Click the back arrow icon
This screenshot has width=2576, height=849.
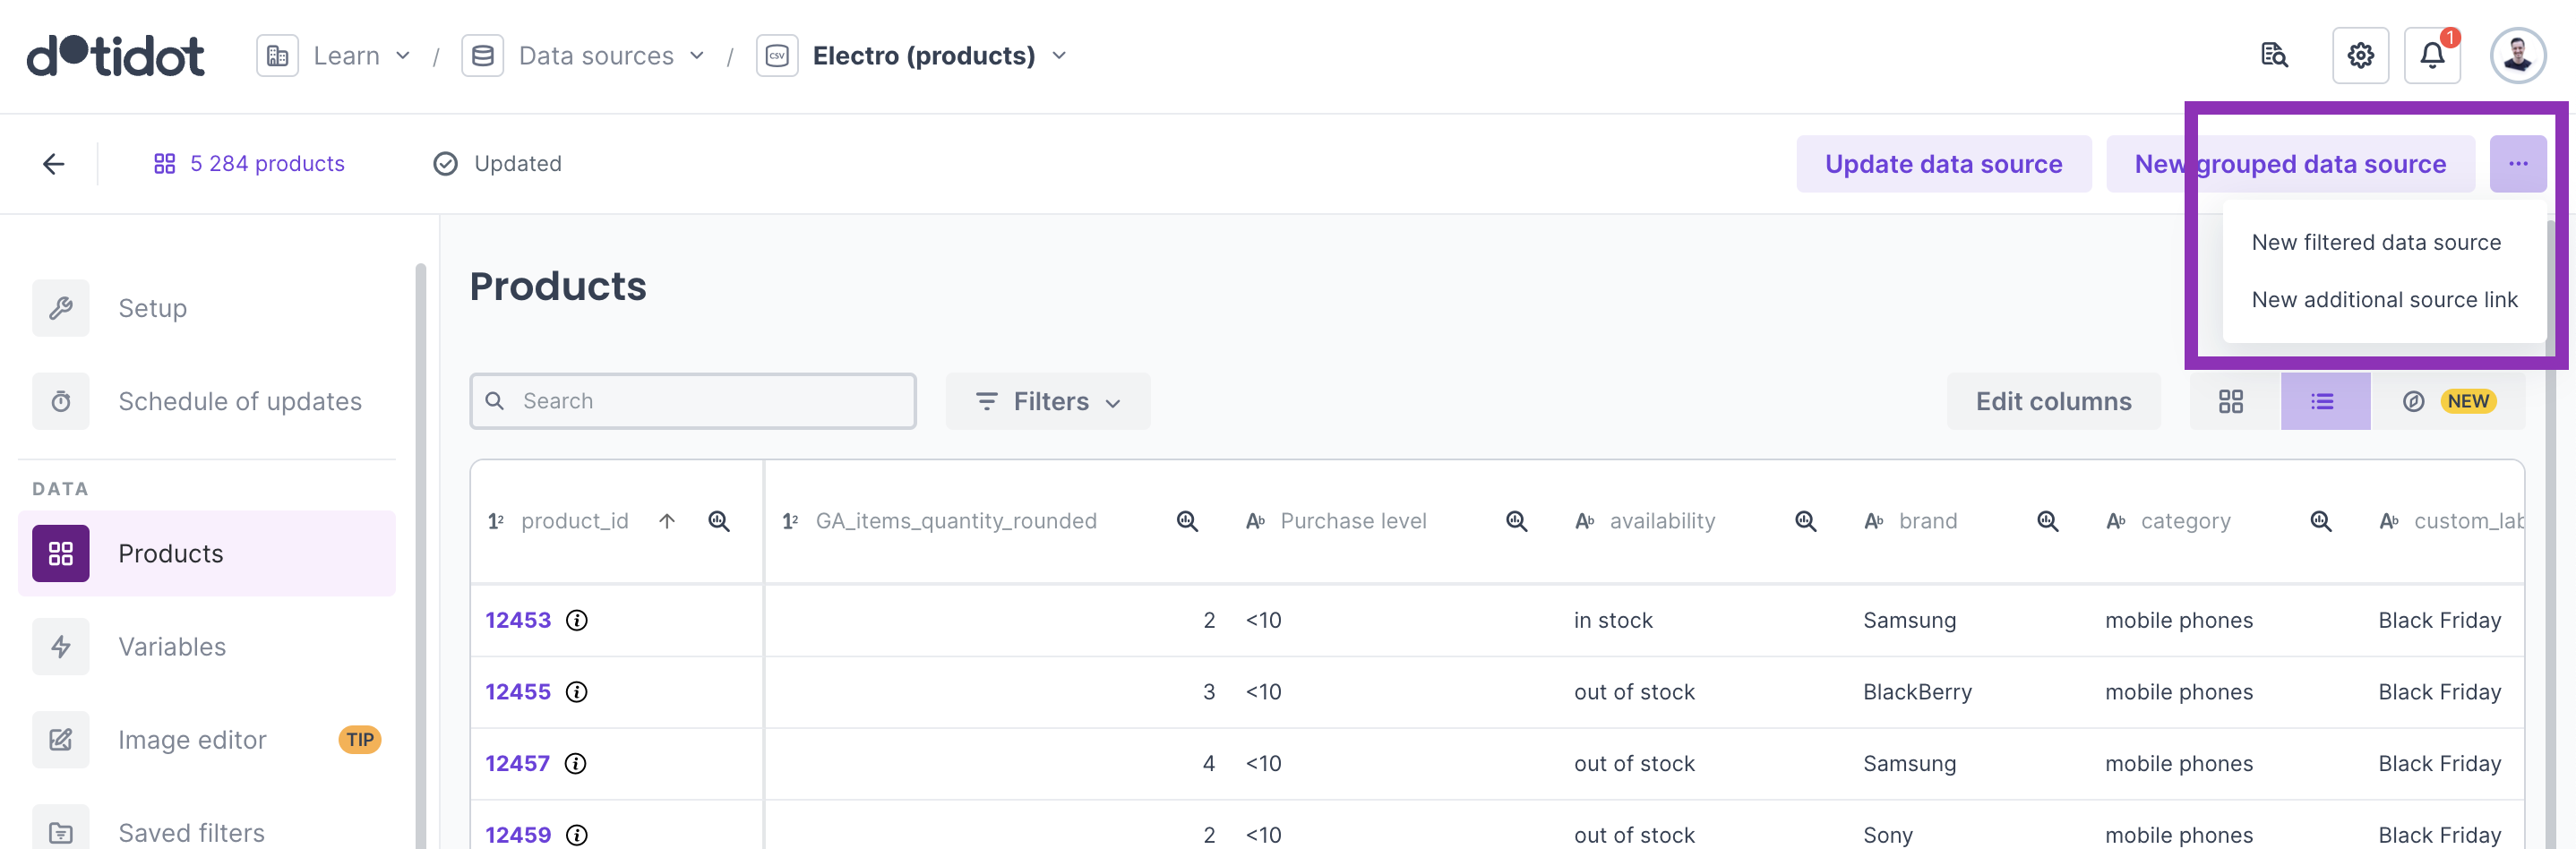(54, 164)
